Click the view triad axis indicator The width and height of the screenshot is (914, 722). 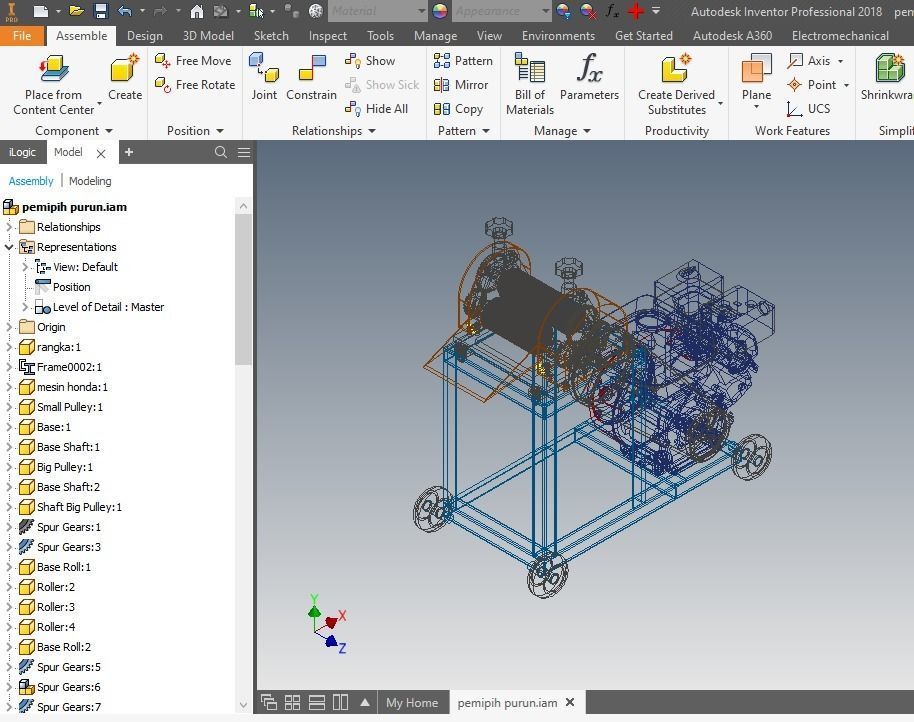[x=327, y=625]
